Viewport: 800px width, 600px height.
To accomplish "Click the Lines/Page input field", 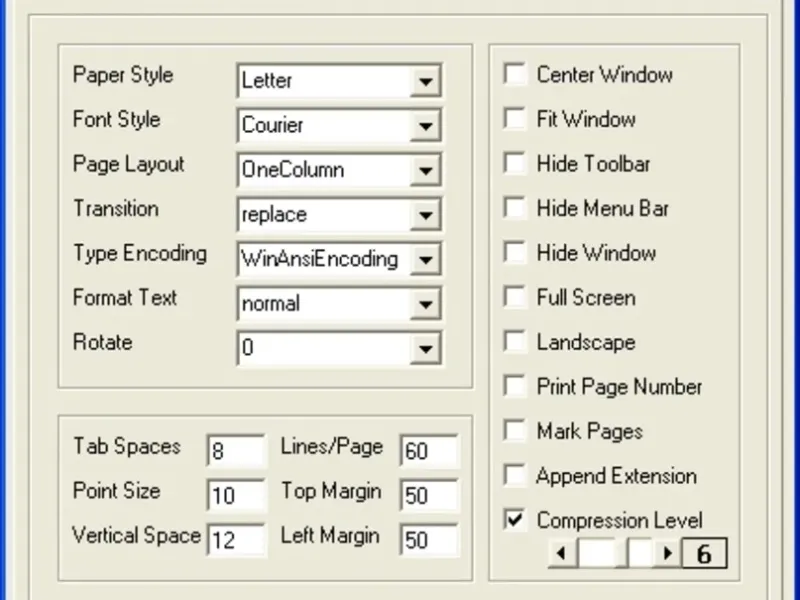I will click(x=429, y=451).
